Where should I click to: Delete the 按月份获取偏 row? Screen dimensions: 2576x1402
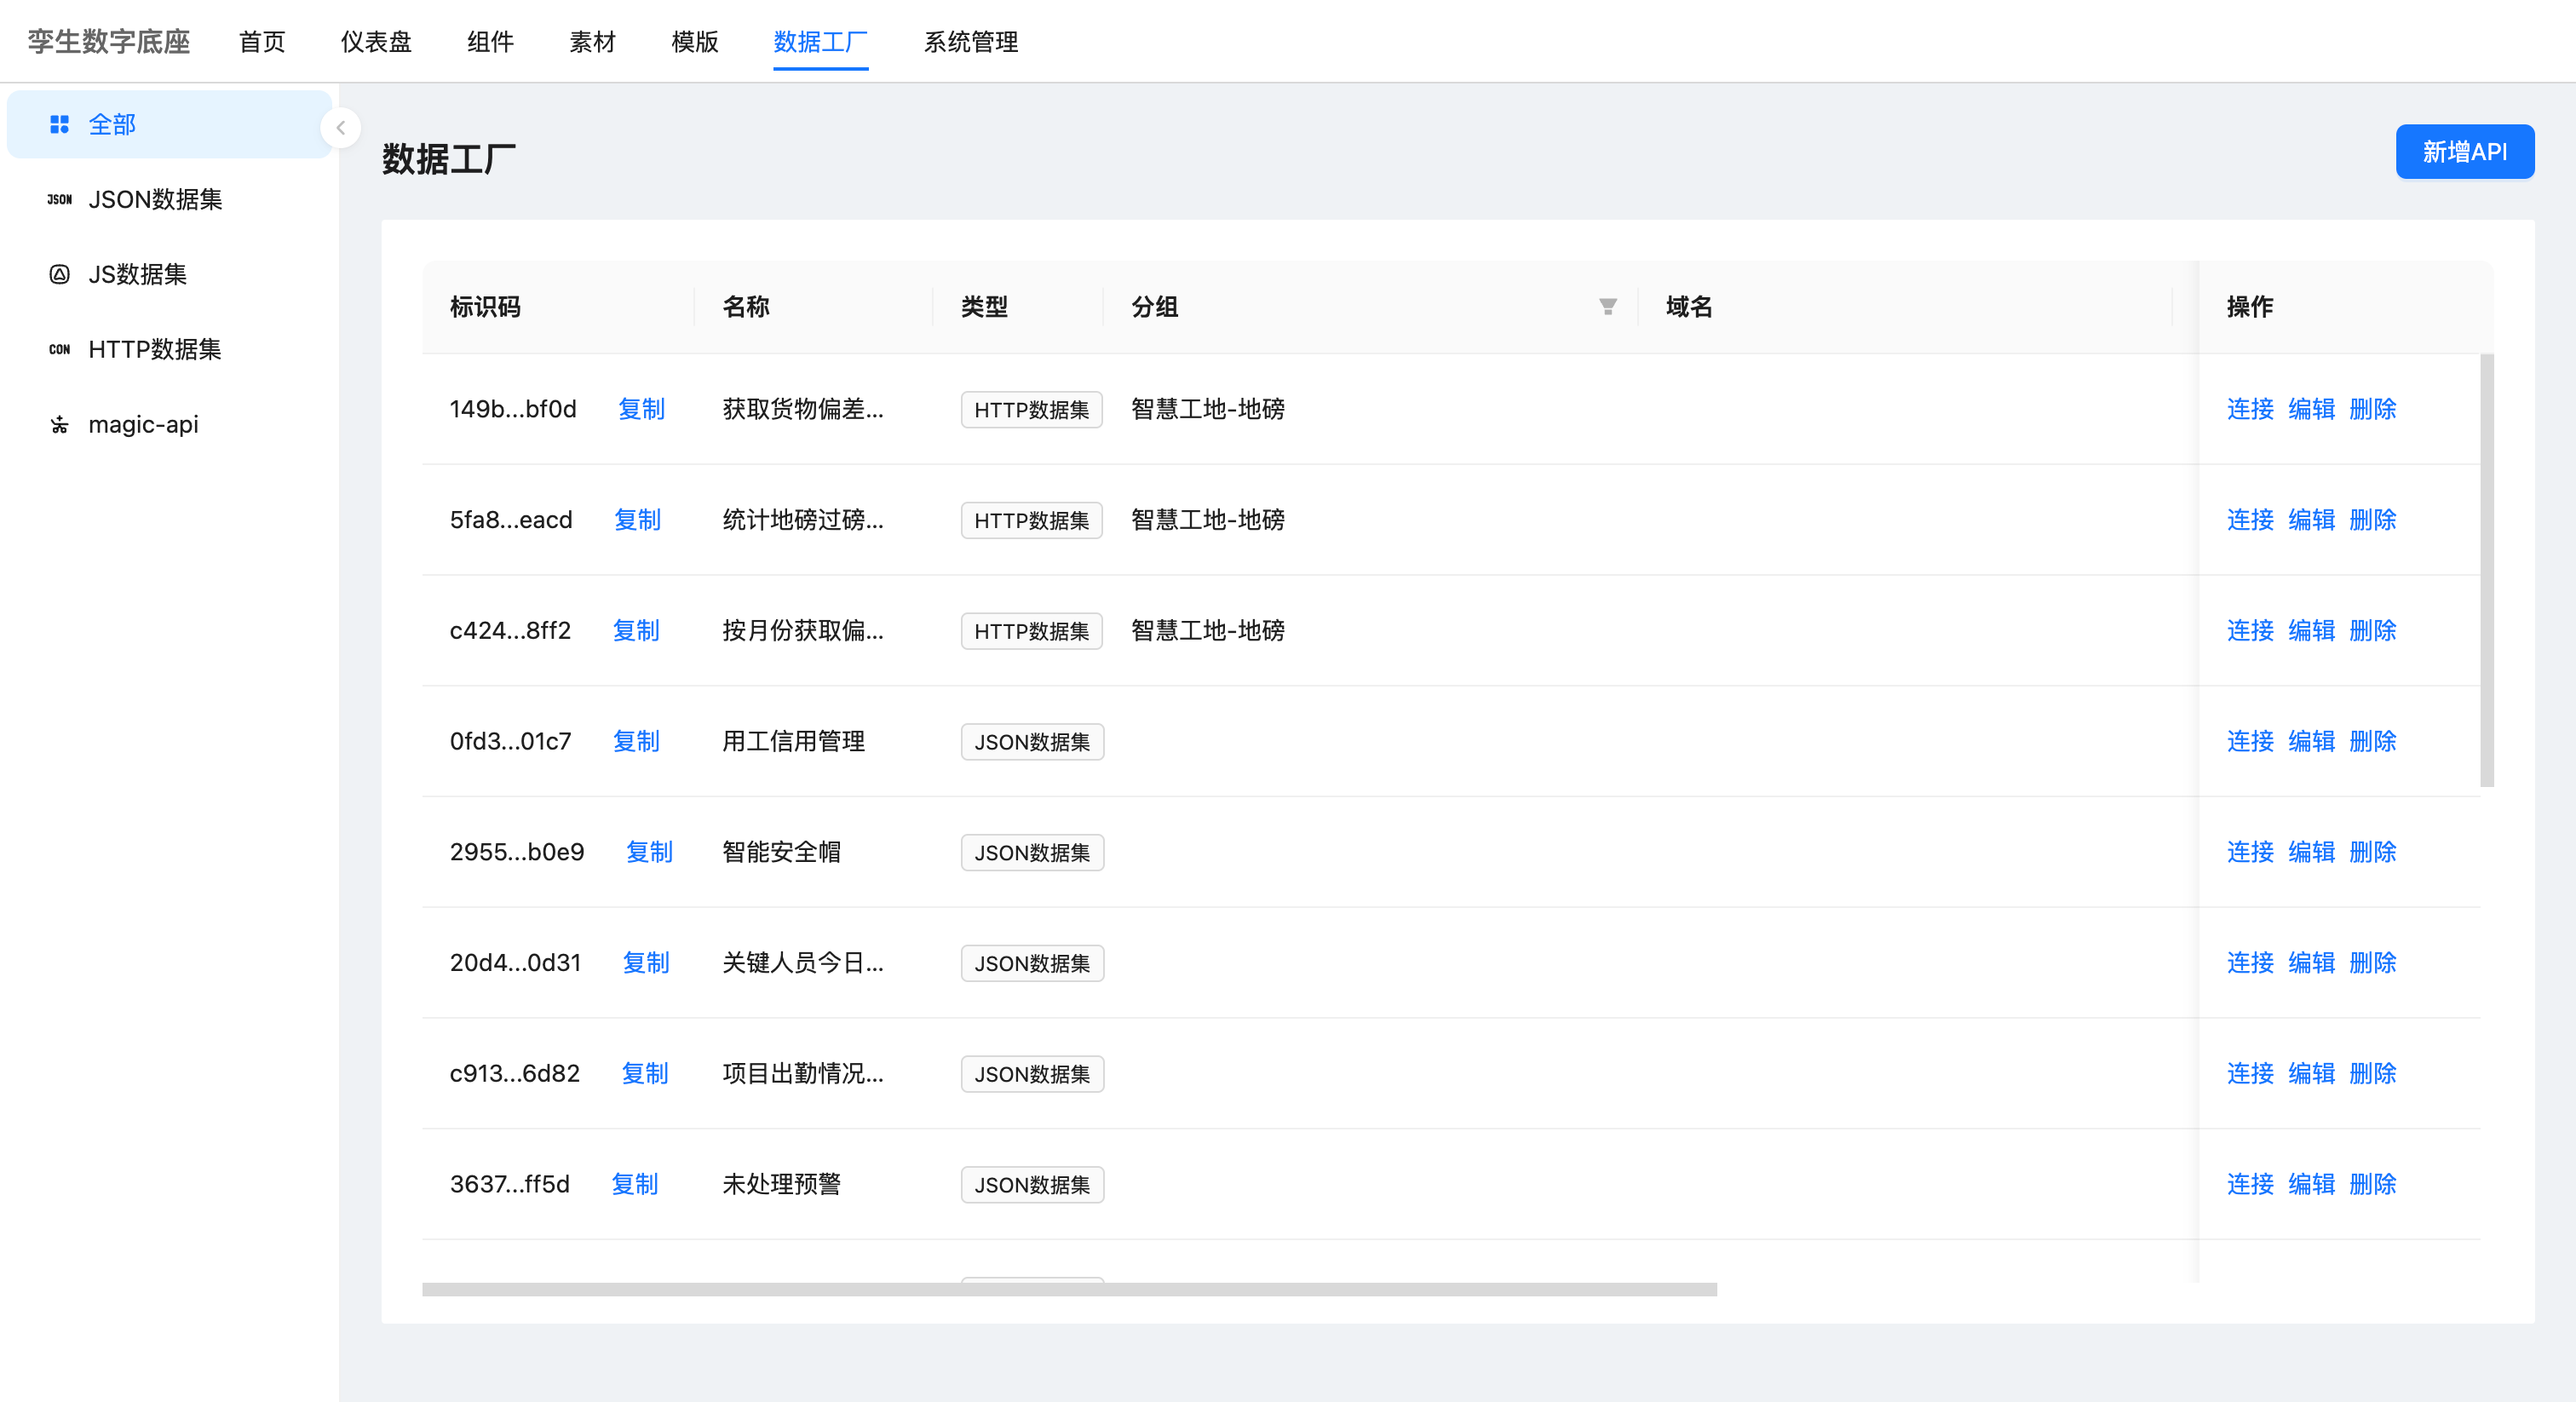[x=2373, y=631]
